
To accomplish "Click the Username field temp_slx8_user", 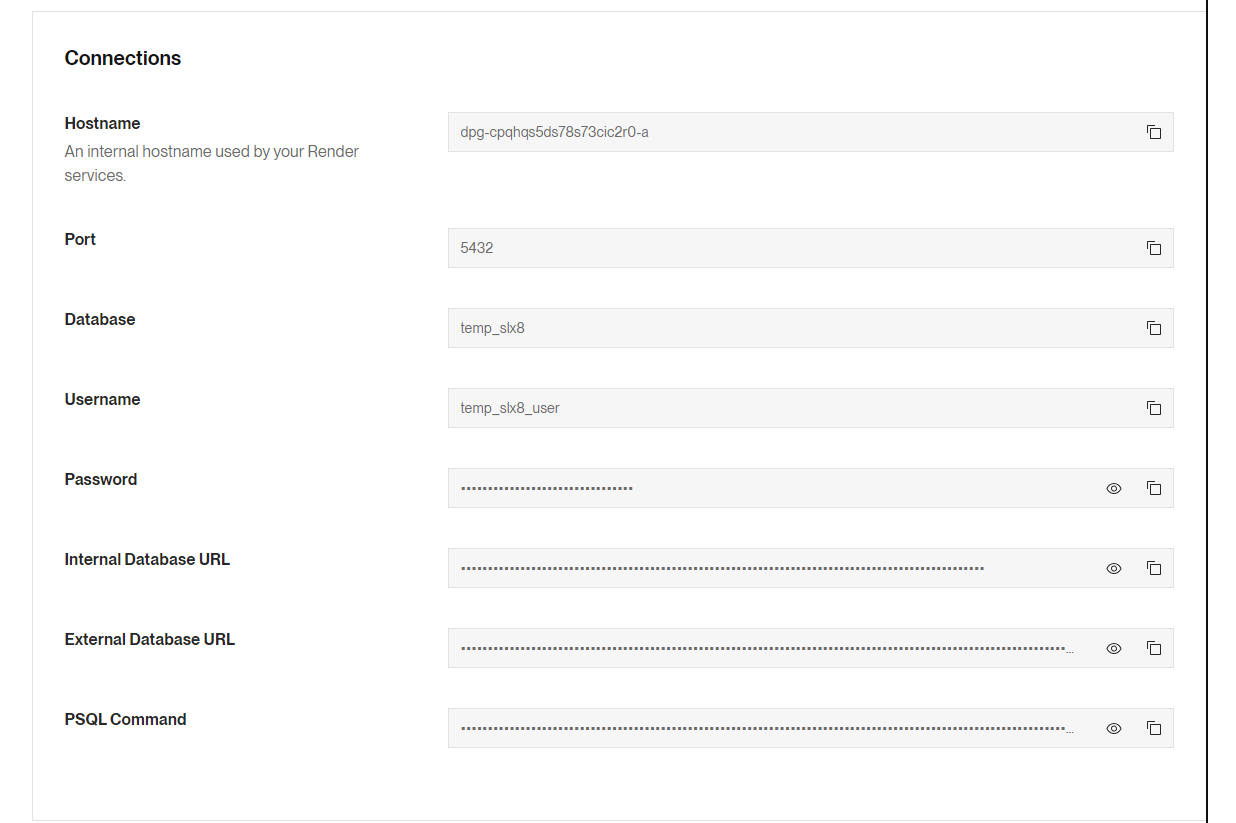I will (780, 408).
